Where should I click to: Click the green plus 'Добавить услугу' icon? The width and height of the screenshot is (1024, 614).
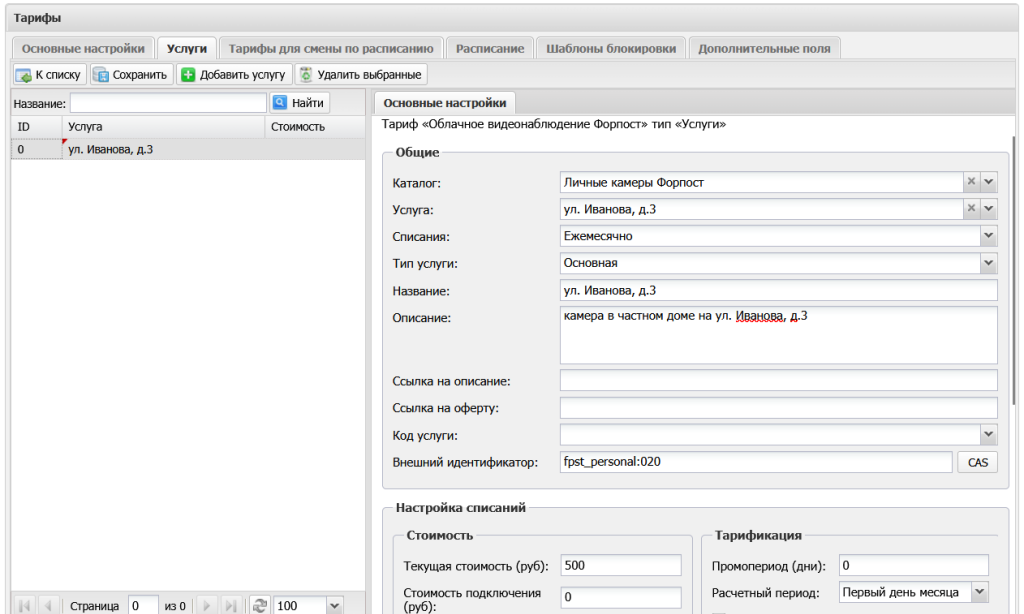click(188, 74)
